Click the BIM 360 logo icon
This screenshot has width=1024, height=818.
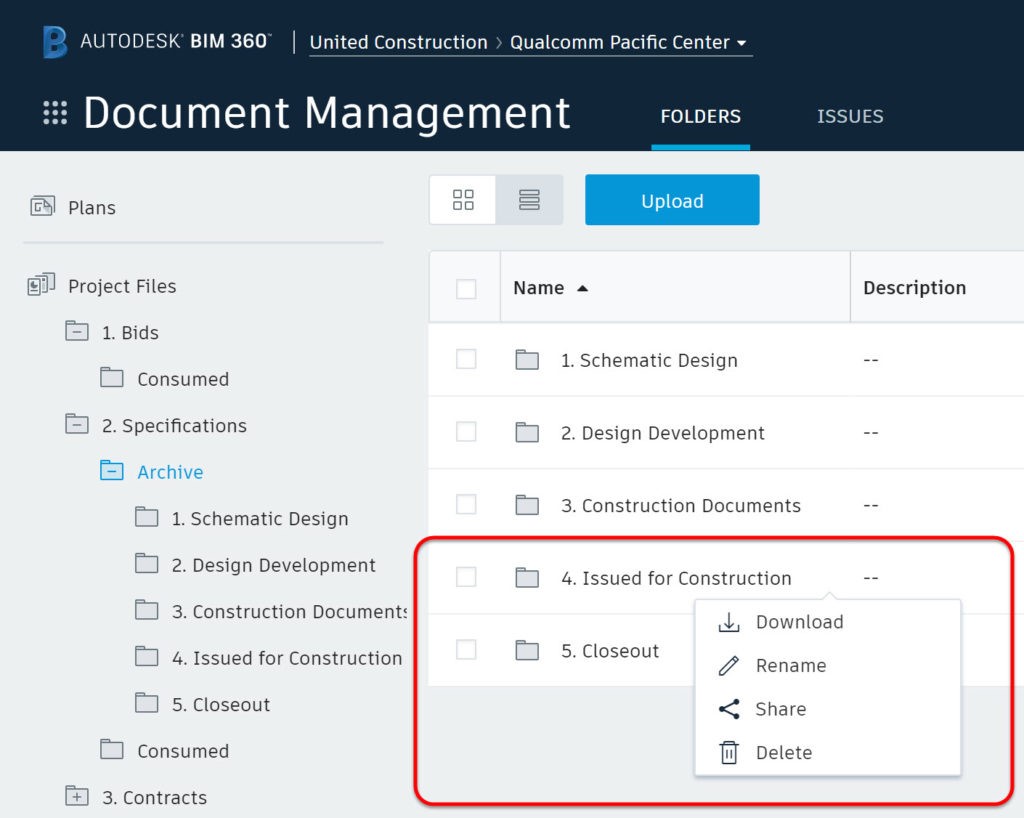(55, 42)
